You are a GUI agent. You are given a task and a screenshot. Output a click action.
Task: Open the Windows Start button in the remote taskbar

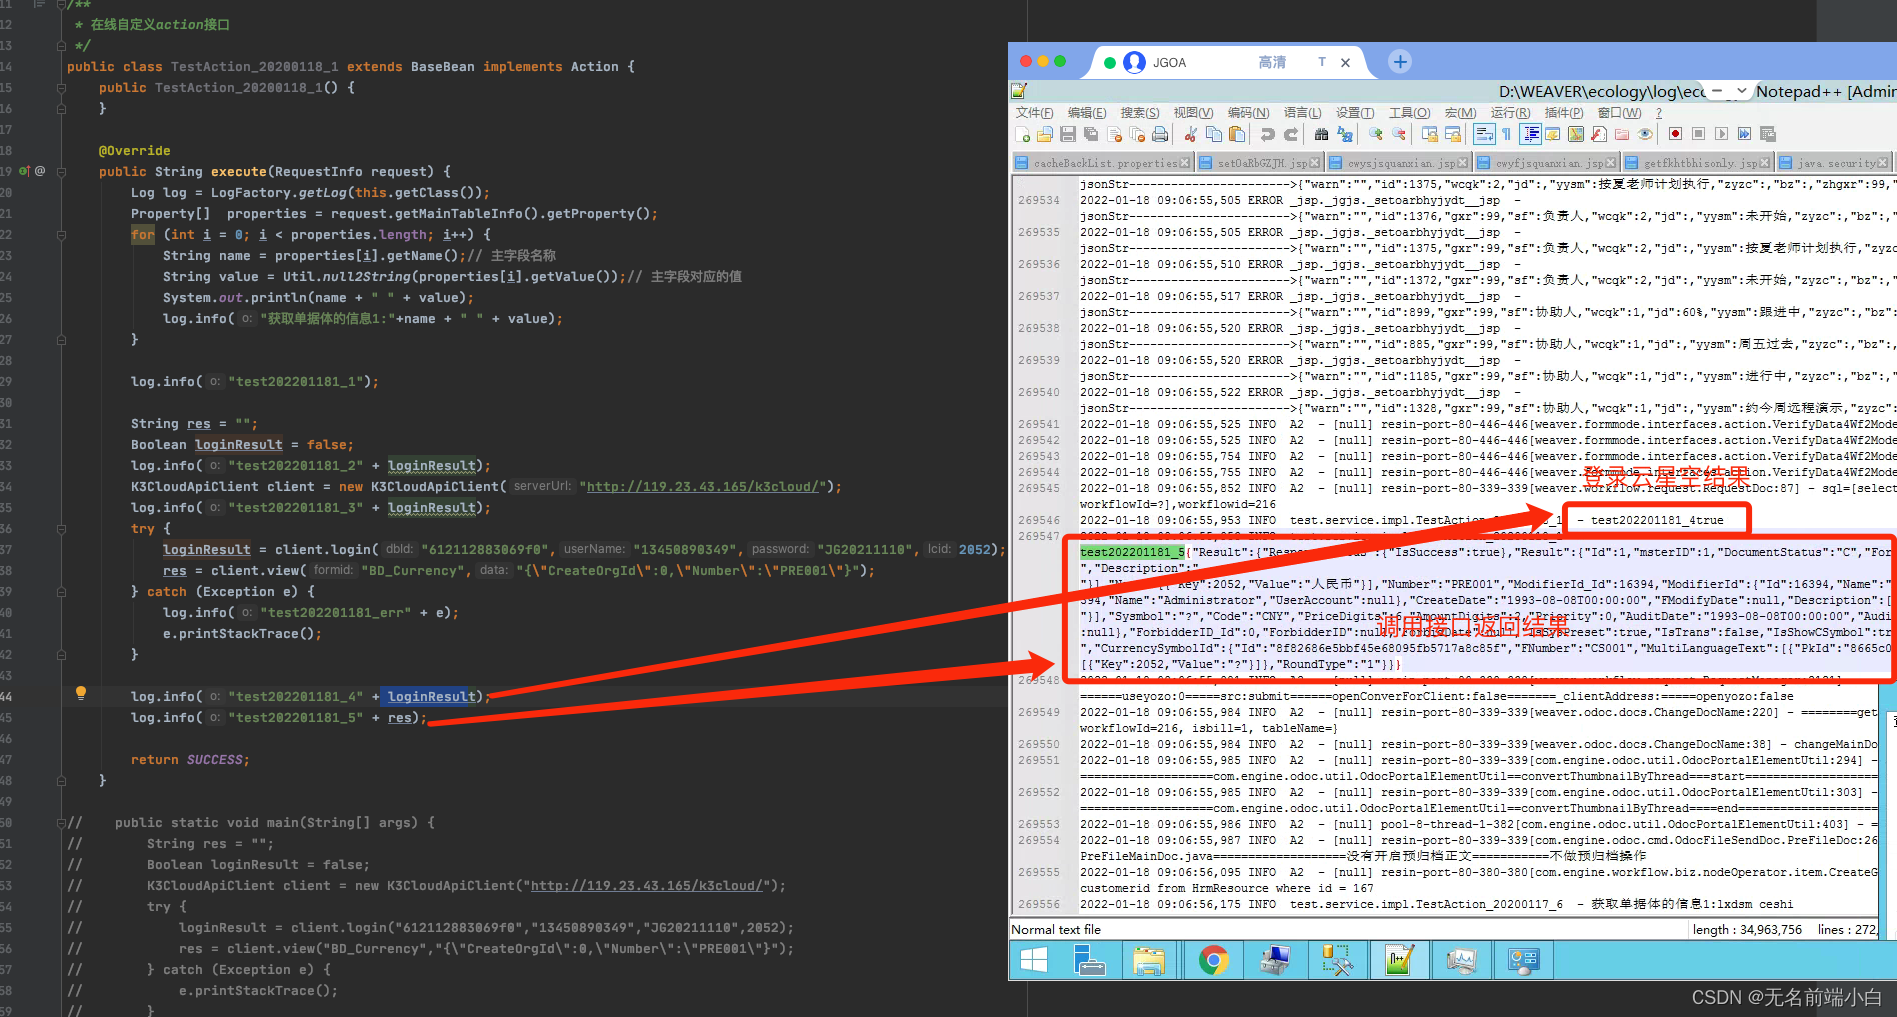(x=1034, y=961)
